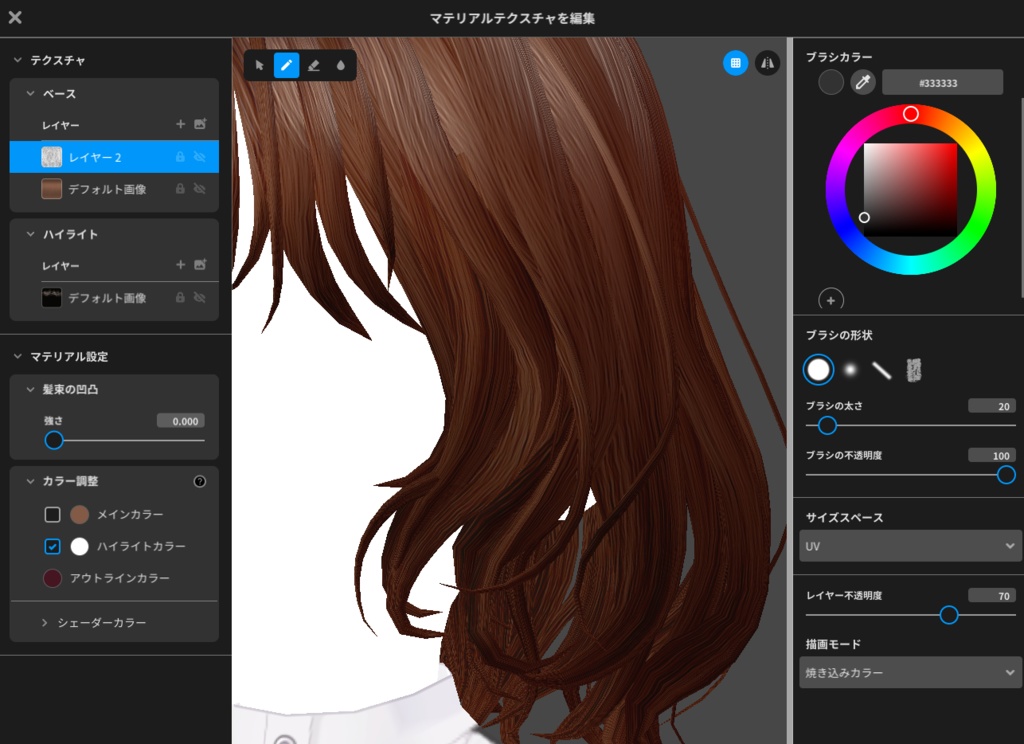Activate the brush painting tool

(x=287, y=65)
